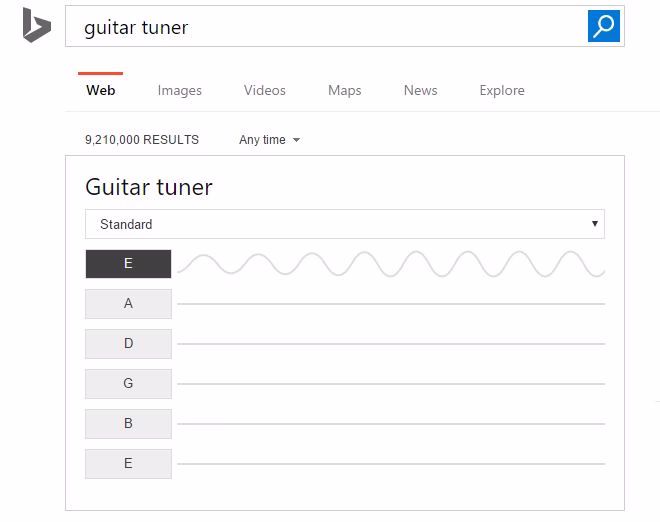Go to the News tab

(x=420, y=91)
